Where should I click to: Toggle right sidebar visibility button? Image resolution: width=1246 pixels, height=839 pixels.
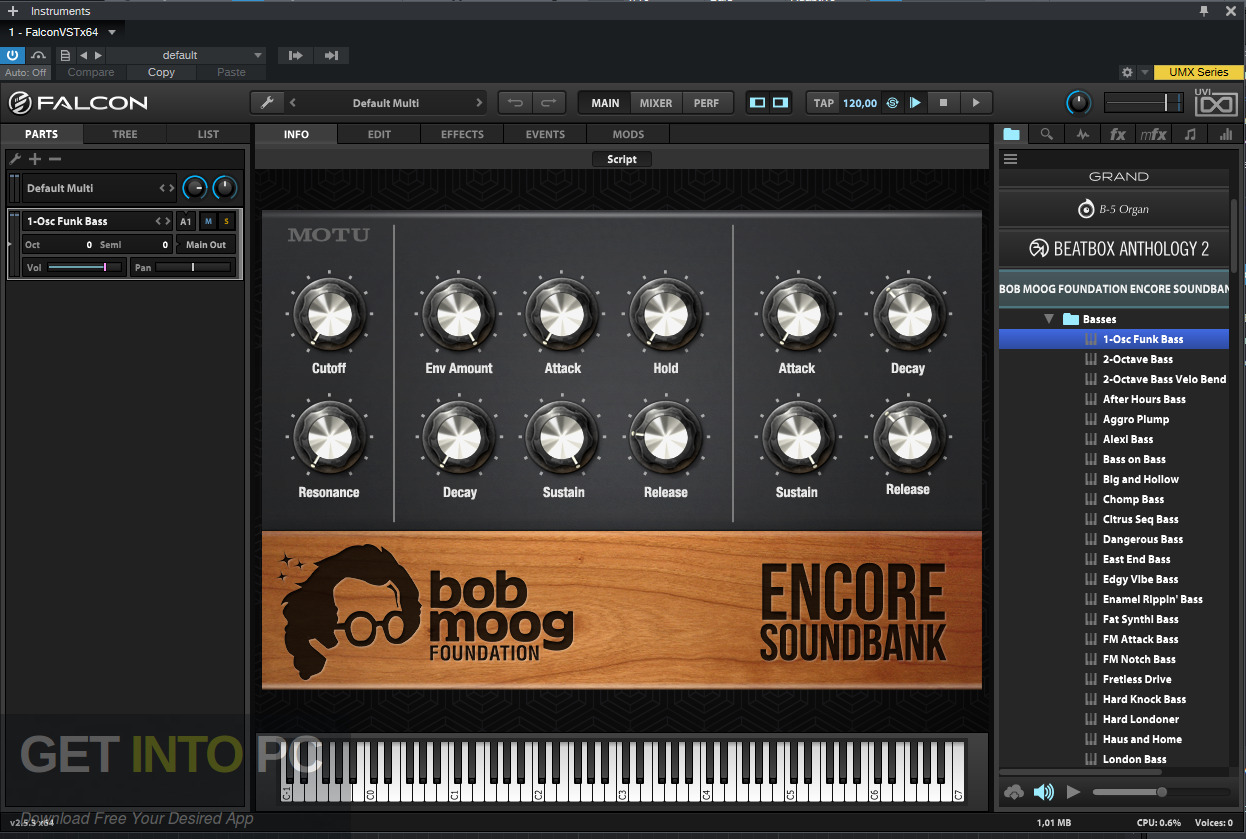click(780, 102)
